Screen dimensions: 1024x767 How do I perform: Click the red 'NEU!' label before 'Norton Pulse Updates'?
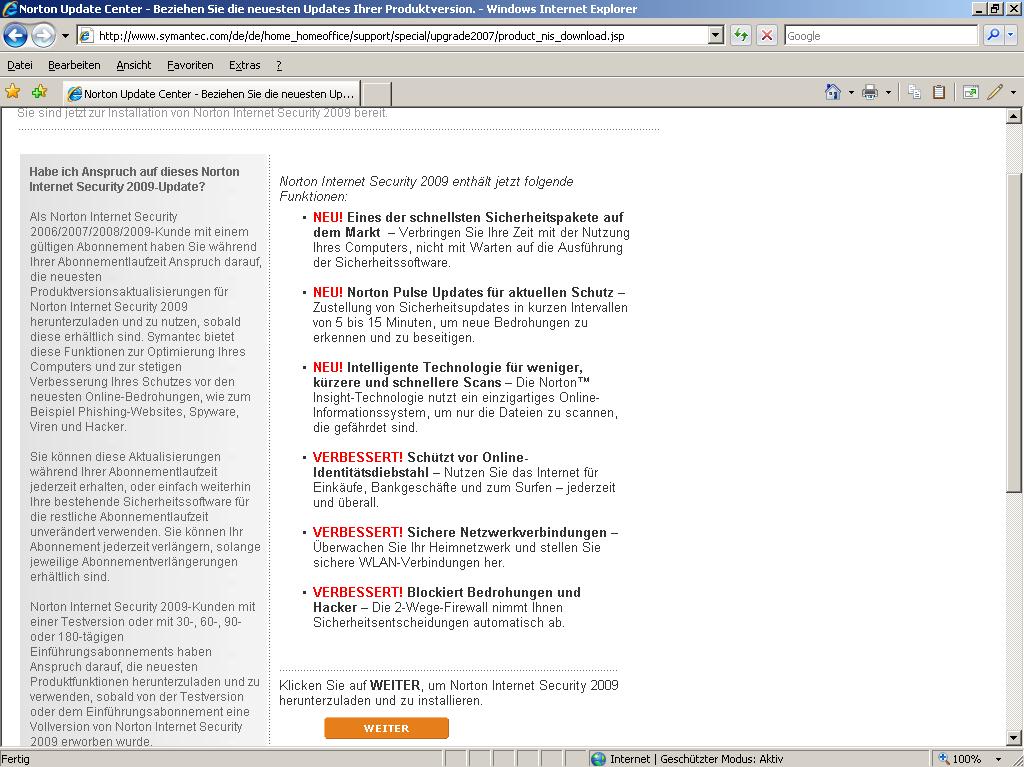pyautogui.click(x=328, y=292)
